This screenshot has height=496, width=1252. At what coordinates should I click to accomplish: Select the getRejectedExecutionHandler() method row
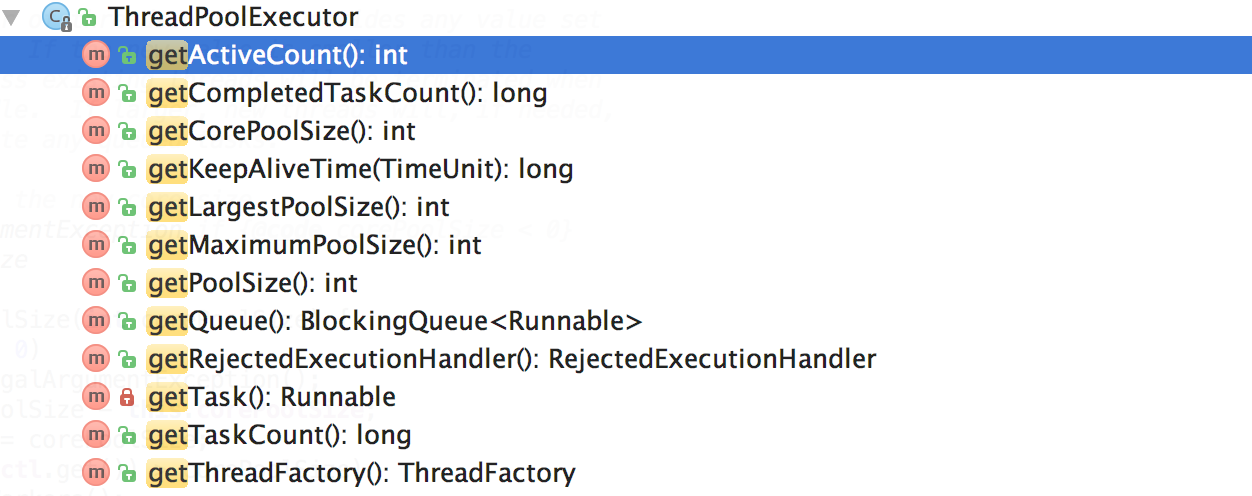point(511,360)
